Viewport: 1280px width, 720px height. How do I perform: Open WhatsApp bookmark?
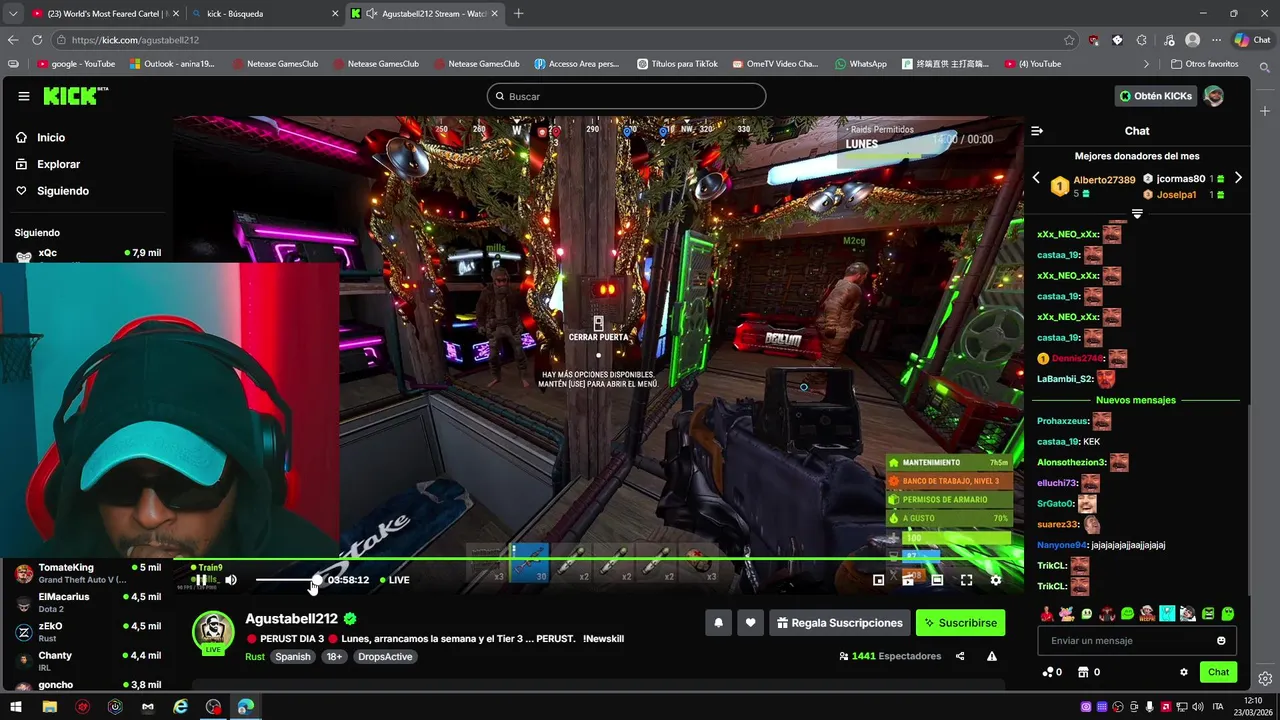861,64
